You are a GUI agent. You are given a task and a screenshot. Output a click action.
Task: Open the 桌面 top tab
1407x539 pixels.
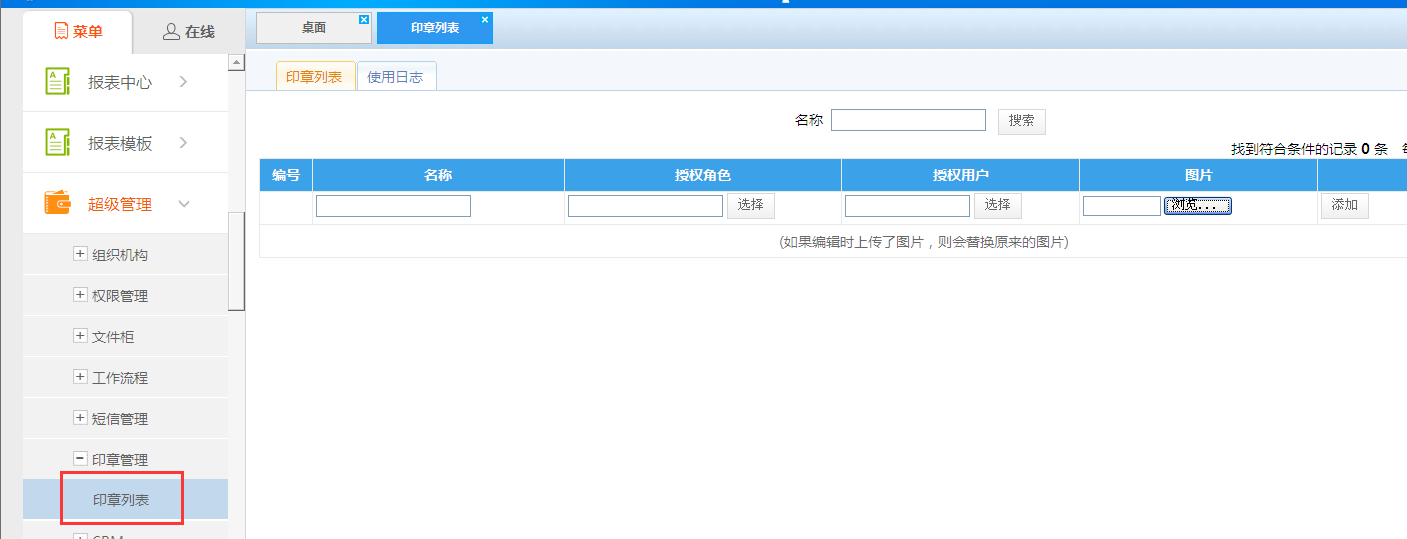point(314,28)
